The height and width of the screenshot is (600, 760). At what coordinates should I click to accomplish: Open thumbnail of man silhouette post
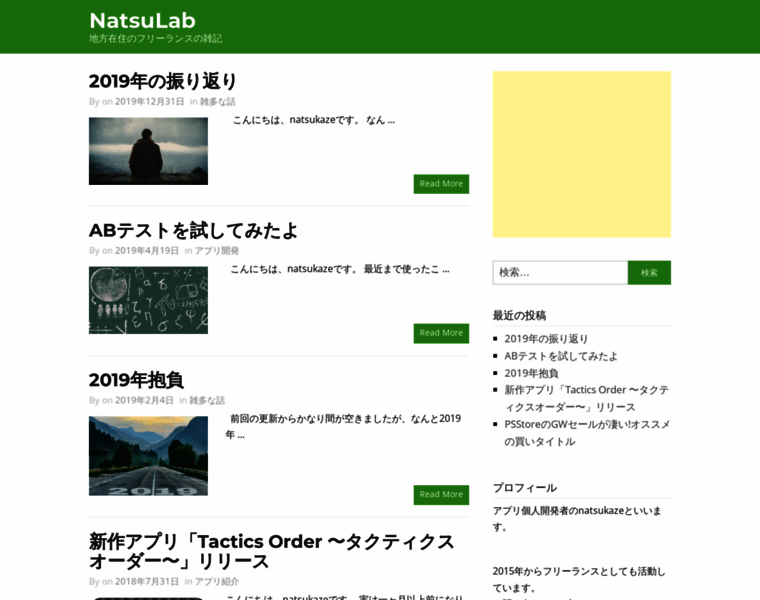[148, 151]
